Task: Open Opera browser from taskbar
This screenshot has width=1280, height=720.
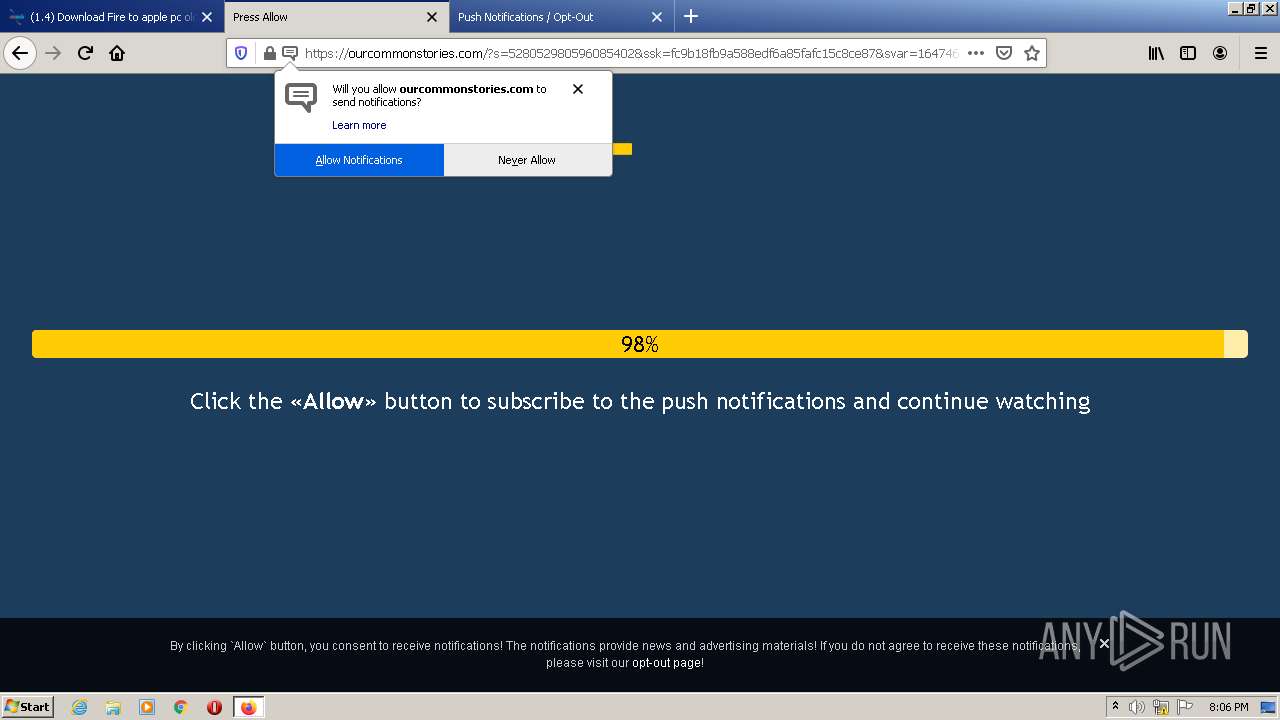Action: coord(214,707)
